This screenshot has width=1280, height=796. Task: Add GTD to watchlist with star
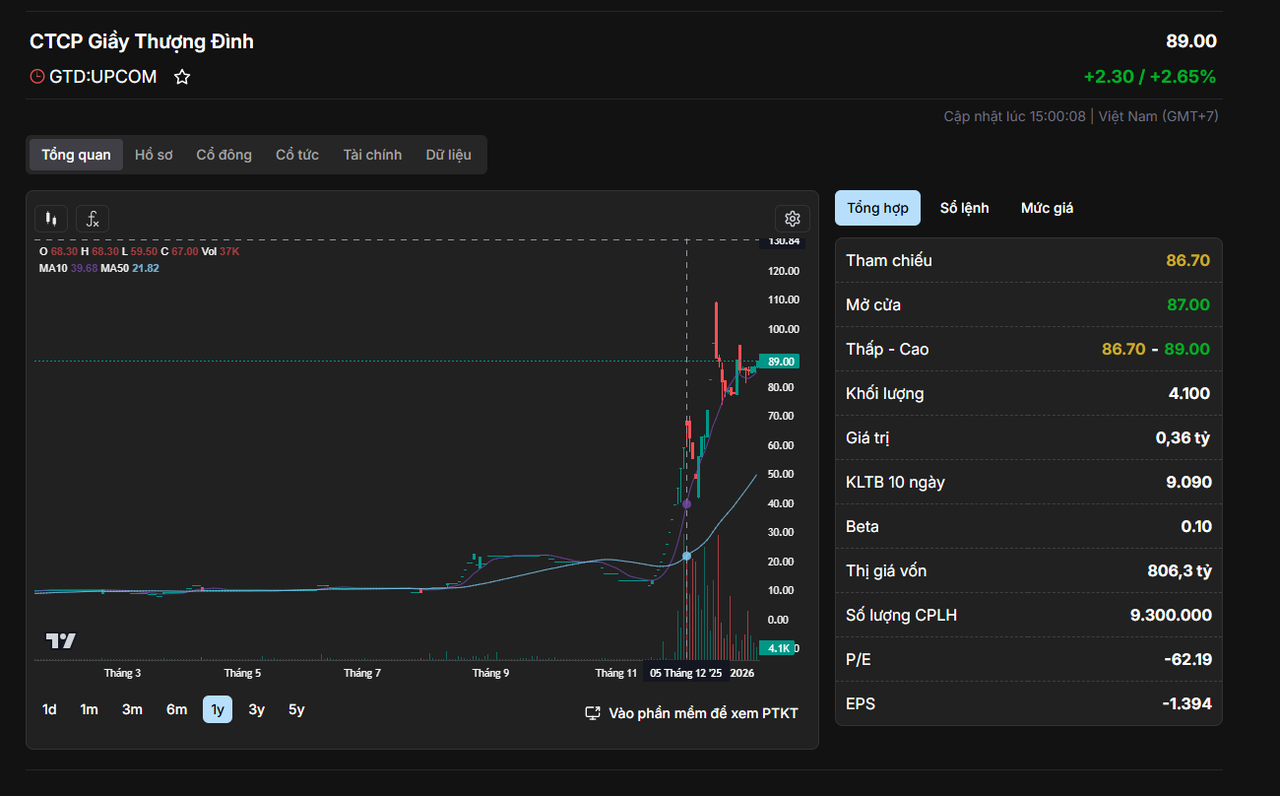[x=182, y=77]
